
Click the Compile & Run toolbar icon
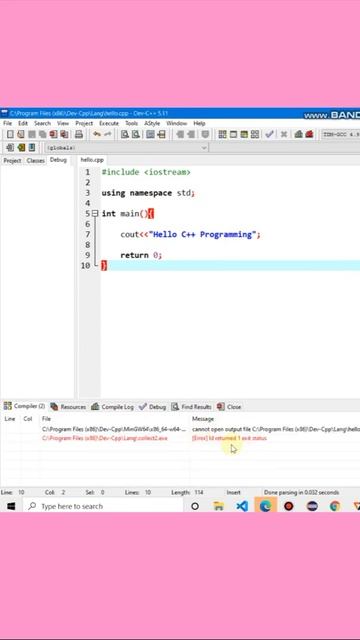244,134
